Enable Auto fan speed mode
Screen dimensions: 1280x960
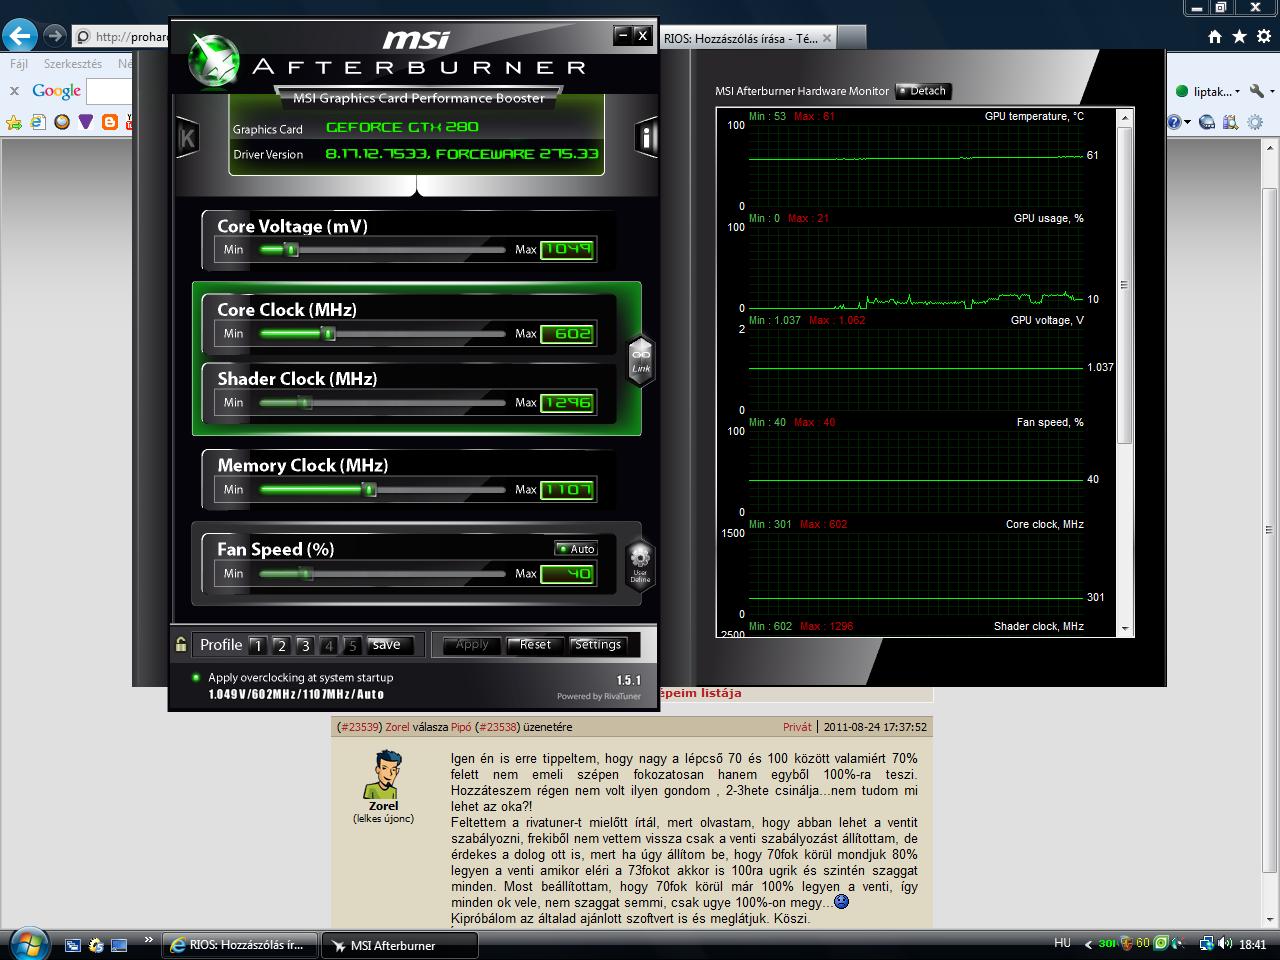(x=576, y=548)
